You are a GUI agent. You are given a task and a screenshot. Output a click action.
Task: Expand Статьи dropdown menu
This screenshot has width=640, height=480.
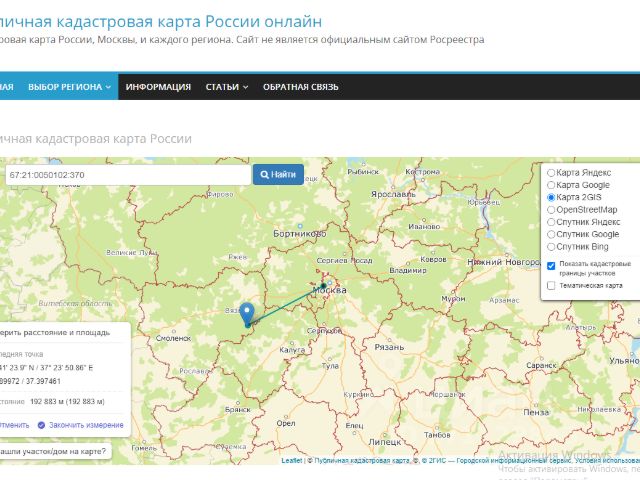coord(227,87)
